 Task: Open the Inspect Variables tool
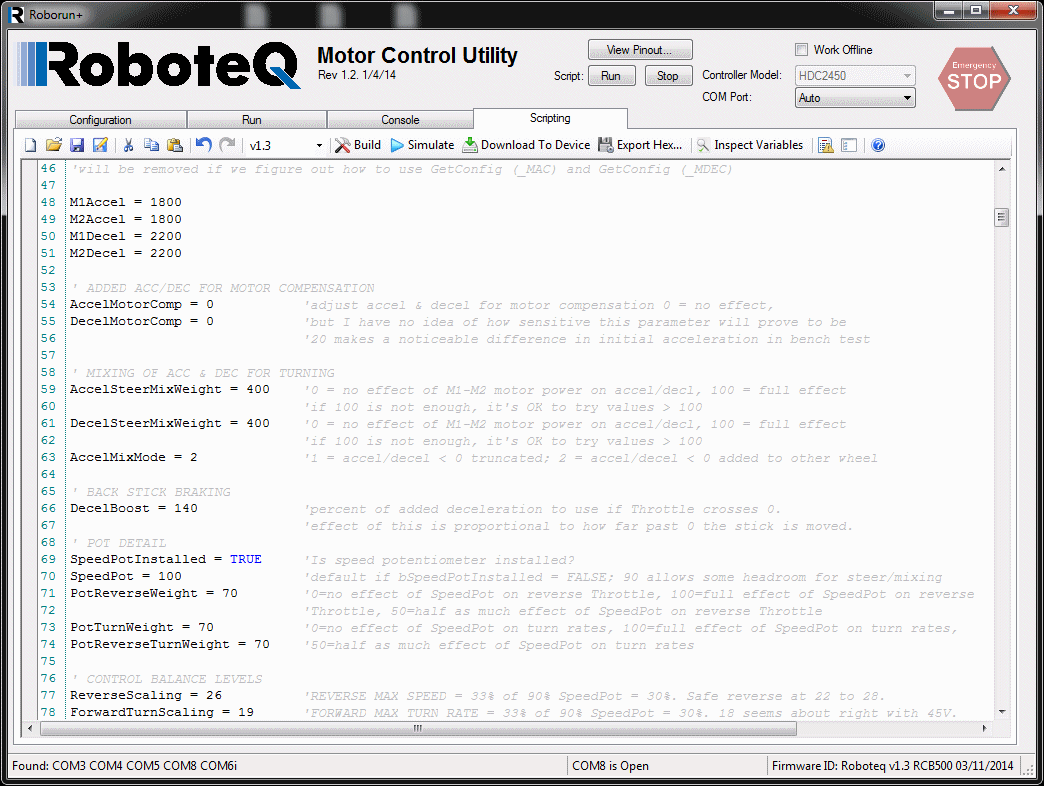pos(749,145)
